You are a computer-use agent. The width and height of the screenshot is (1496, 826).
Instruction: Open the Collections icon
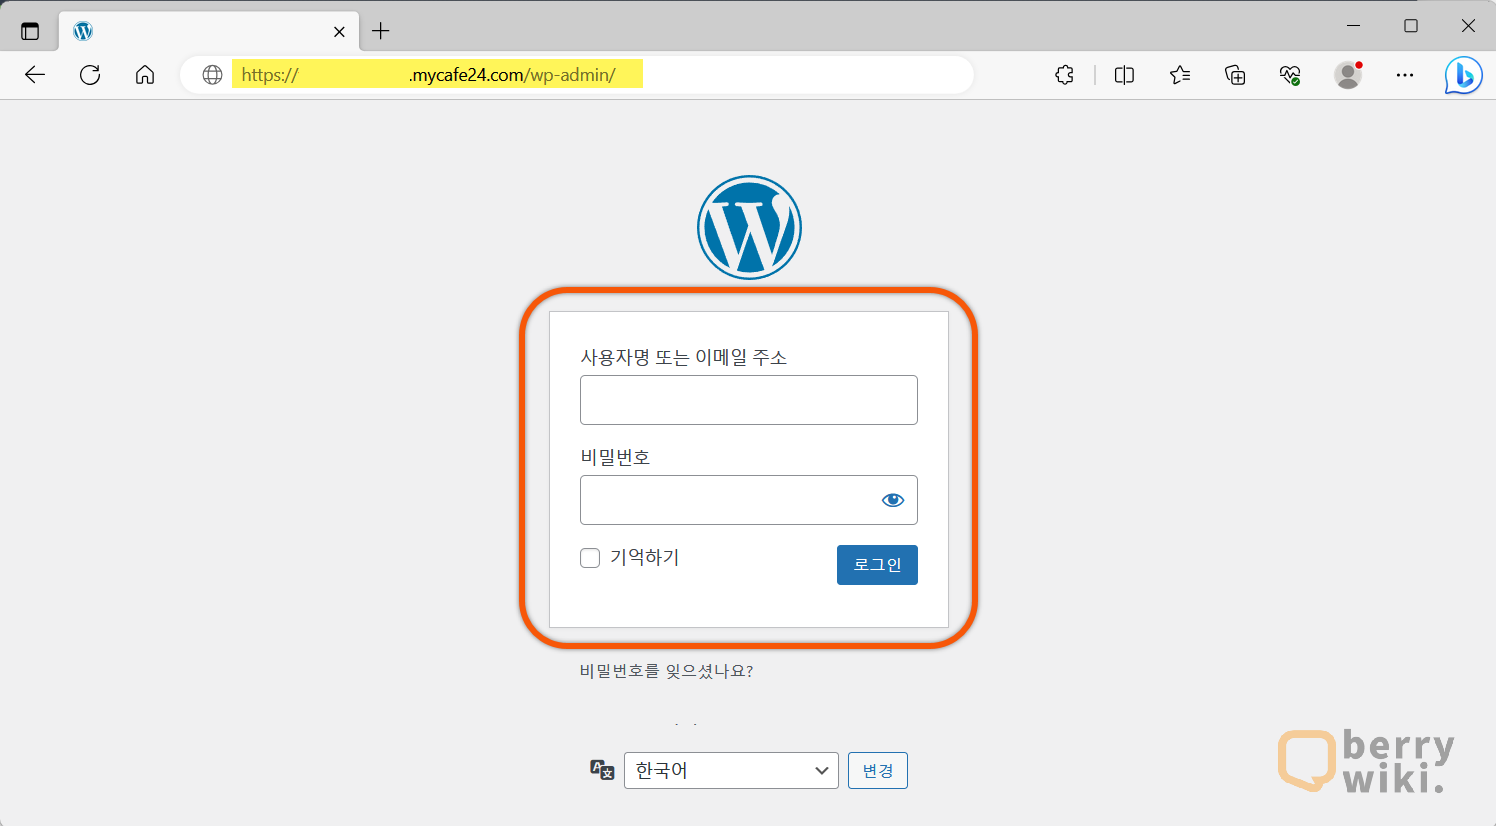[x=1235, y=75]
